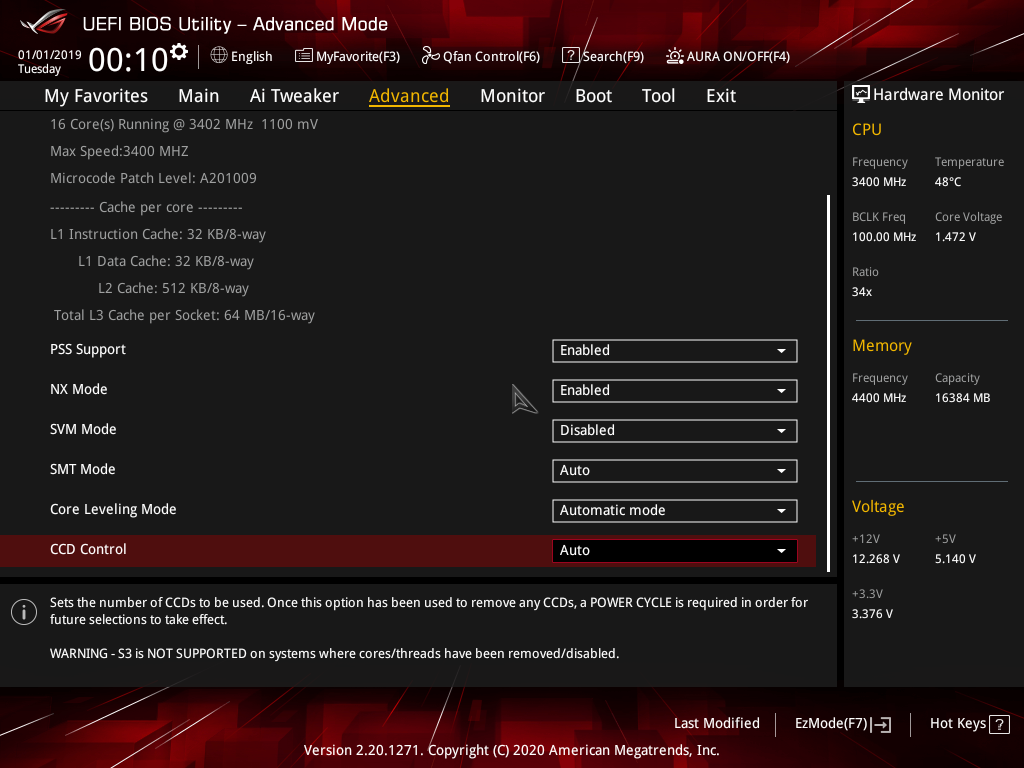Open the Core Leveling Mode dropdown
The height and width of the screenshot is (768, 1024).
(675, 511)
